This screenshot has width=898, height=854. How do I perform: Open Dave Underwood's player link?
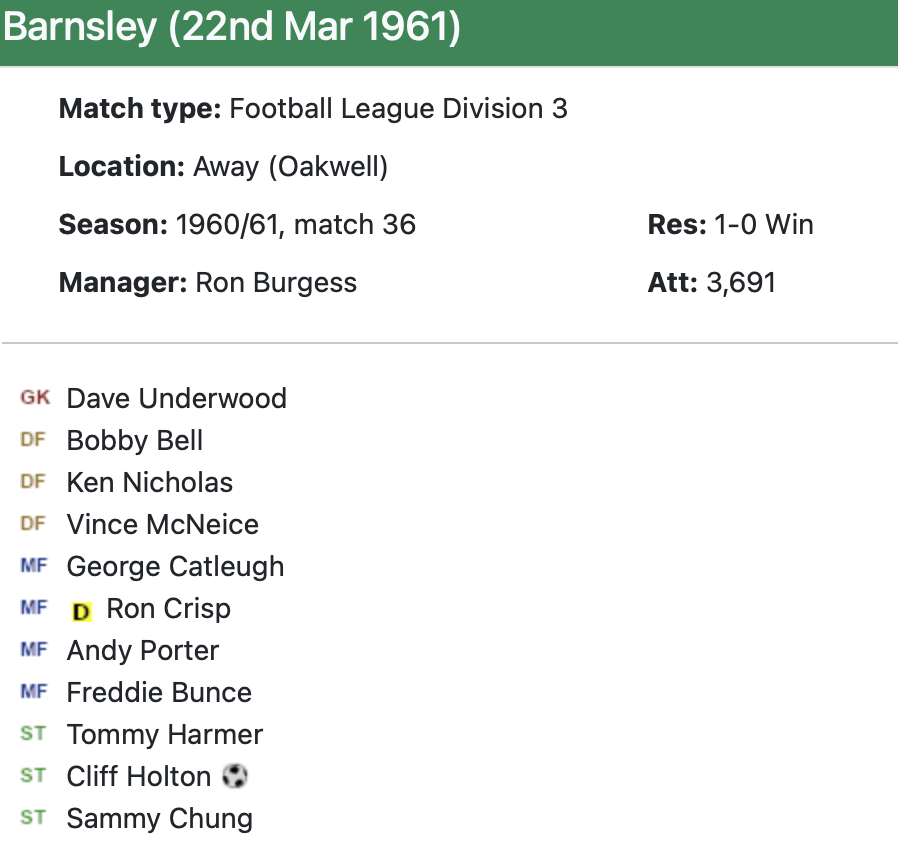click(176, 398)
